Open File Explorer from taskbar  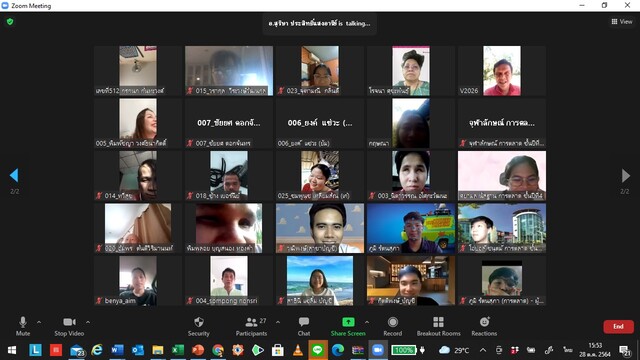[x=158, y=350]
